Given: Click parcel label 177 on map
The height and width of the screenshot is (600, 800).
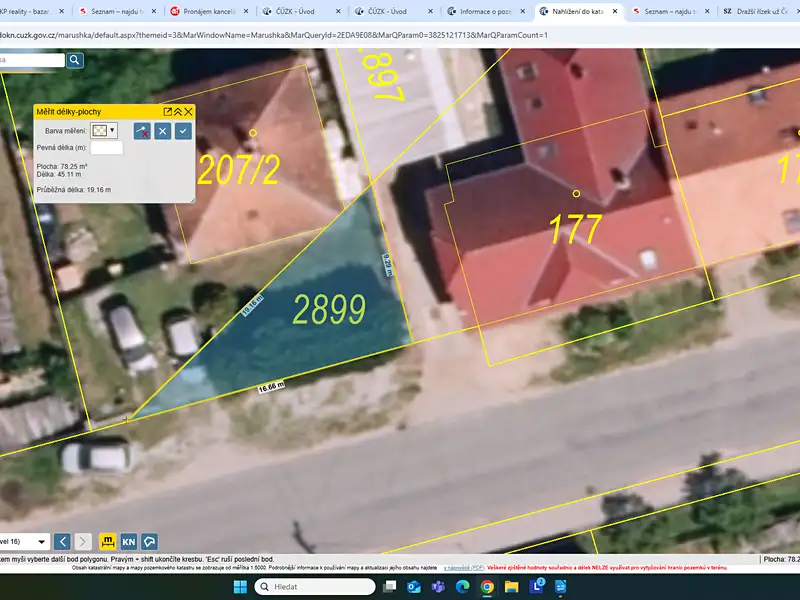Looking at the screenshot, I should (x=576, y=229).
